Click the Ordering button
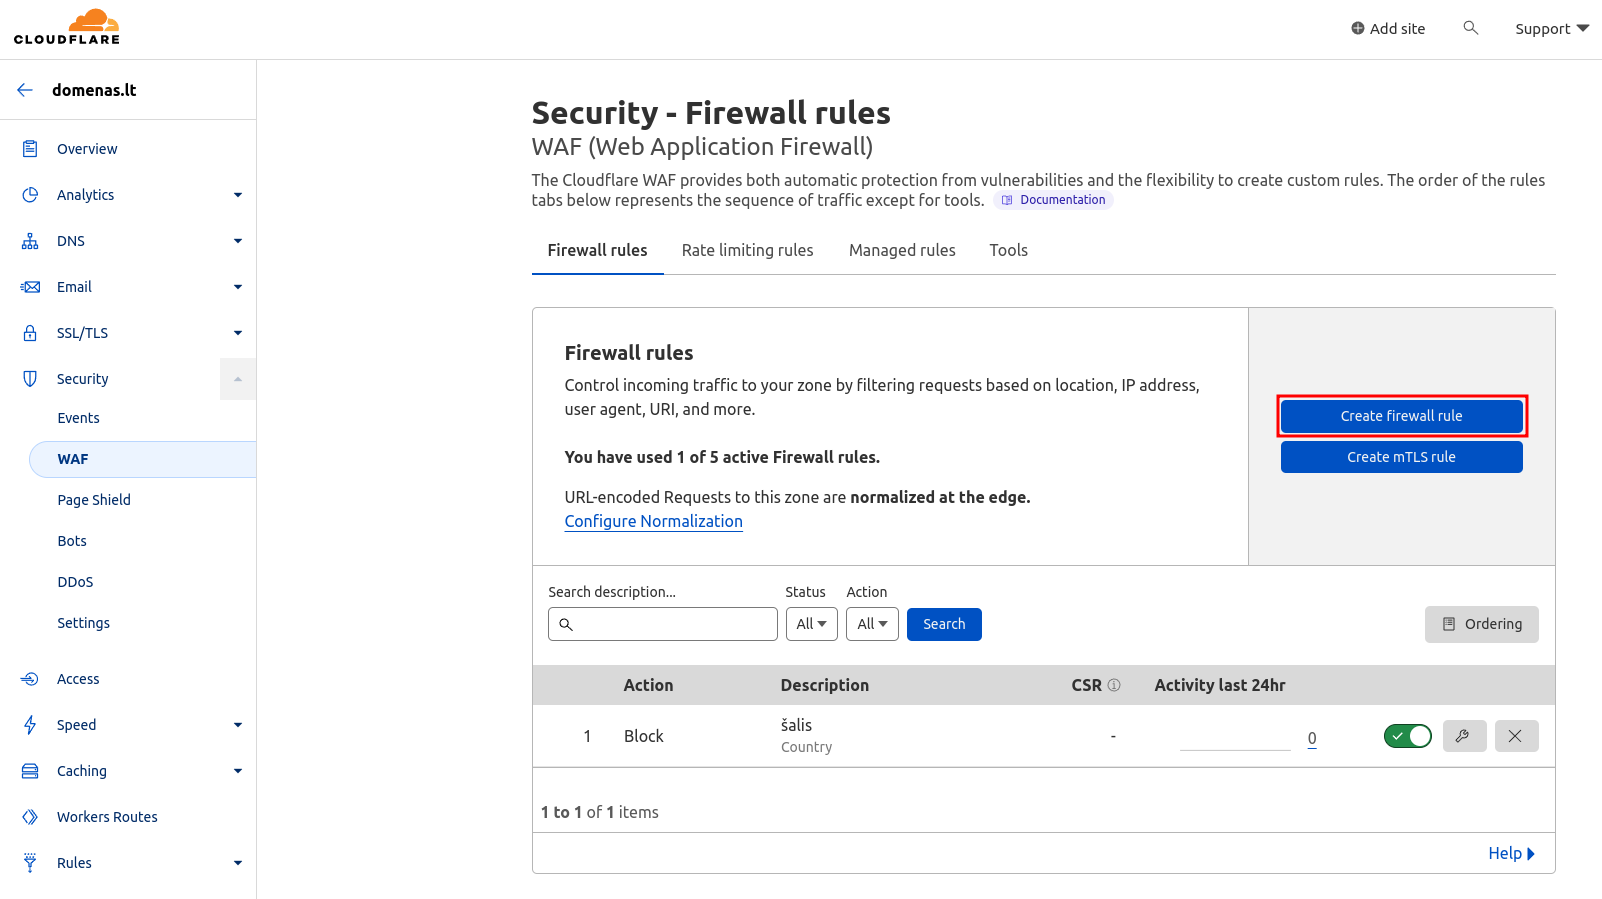 (1481, 624)
